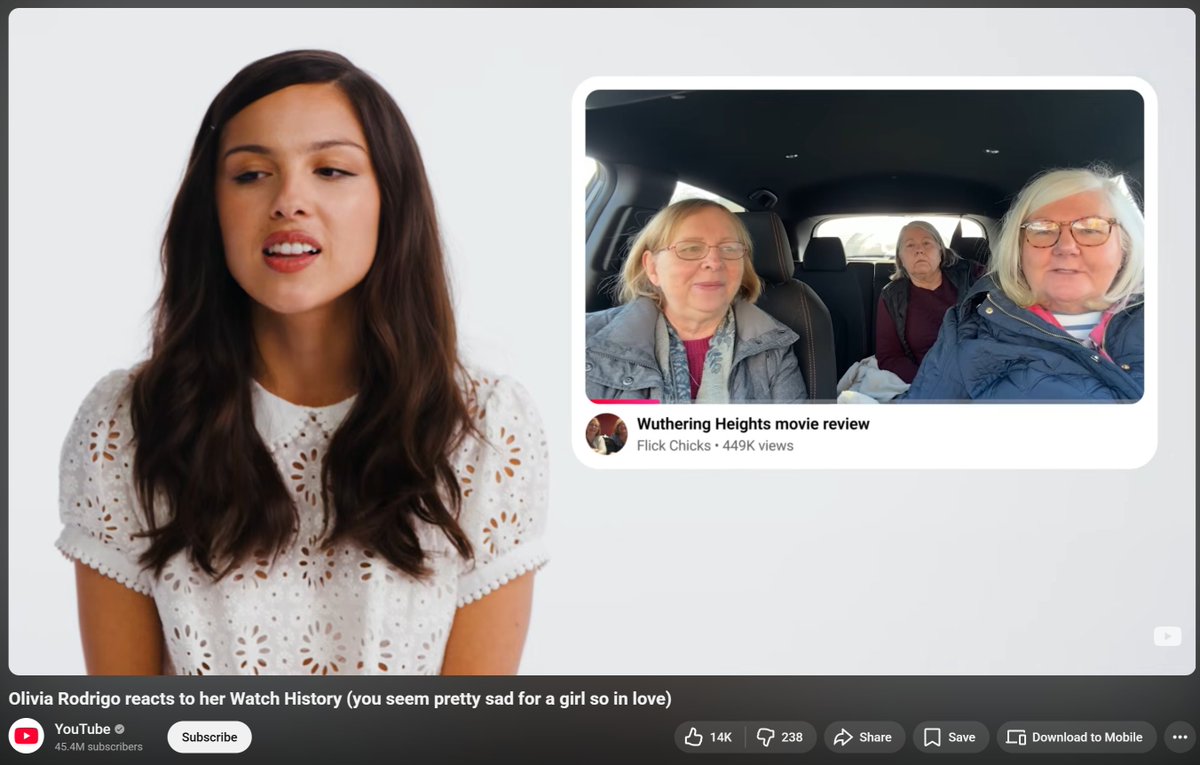The height and width of the screenshot is (765, 1200).
Task: Click the red progress bar under thumbnail
Action: pyautogui.click(x=622, y=401)
